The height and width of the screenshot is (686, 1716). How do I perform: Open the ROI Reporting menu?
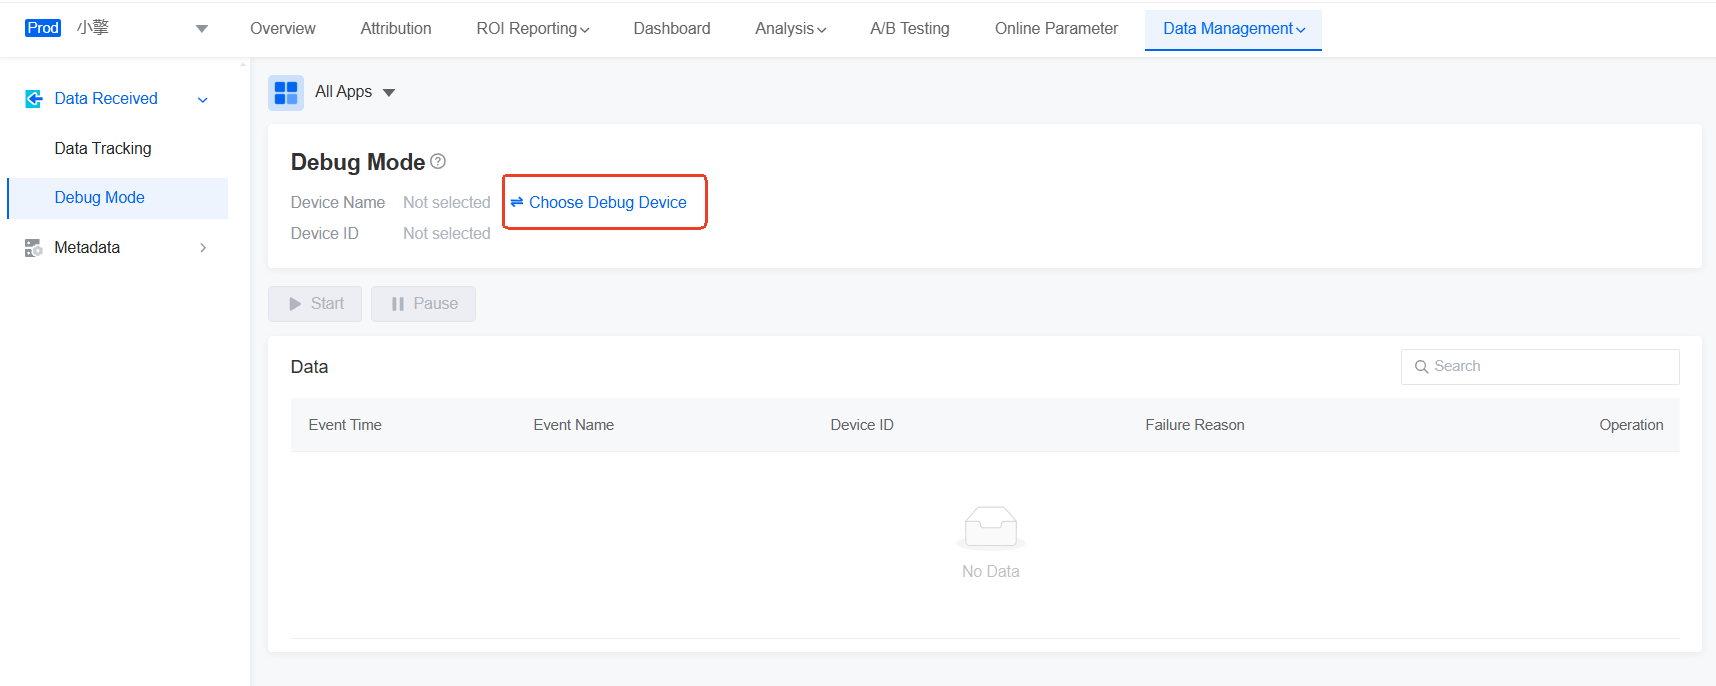pyautogui.click(x=532, y=29)
